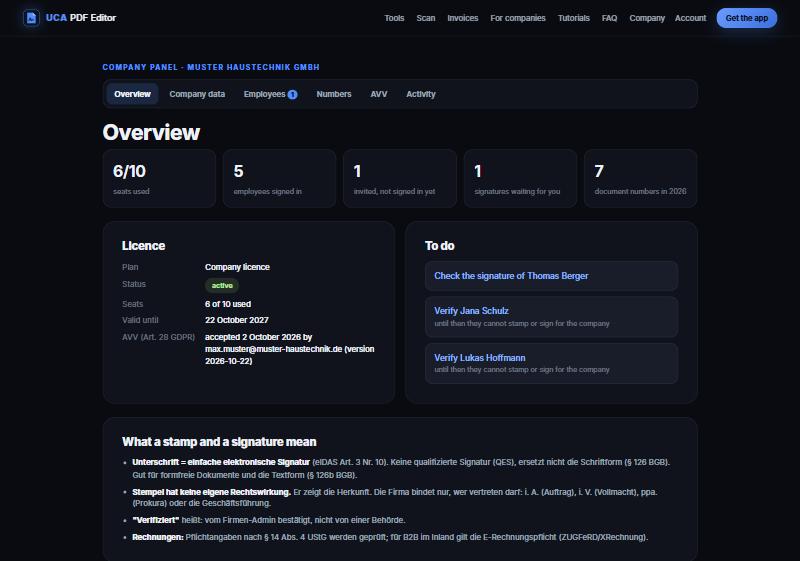Click the To do section heading

[439, 246]
